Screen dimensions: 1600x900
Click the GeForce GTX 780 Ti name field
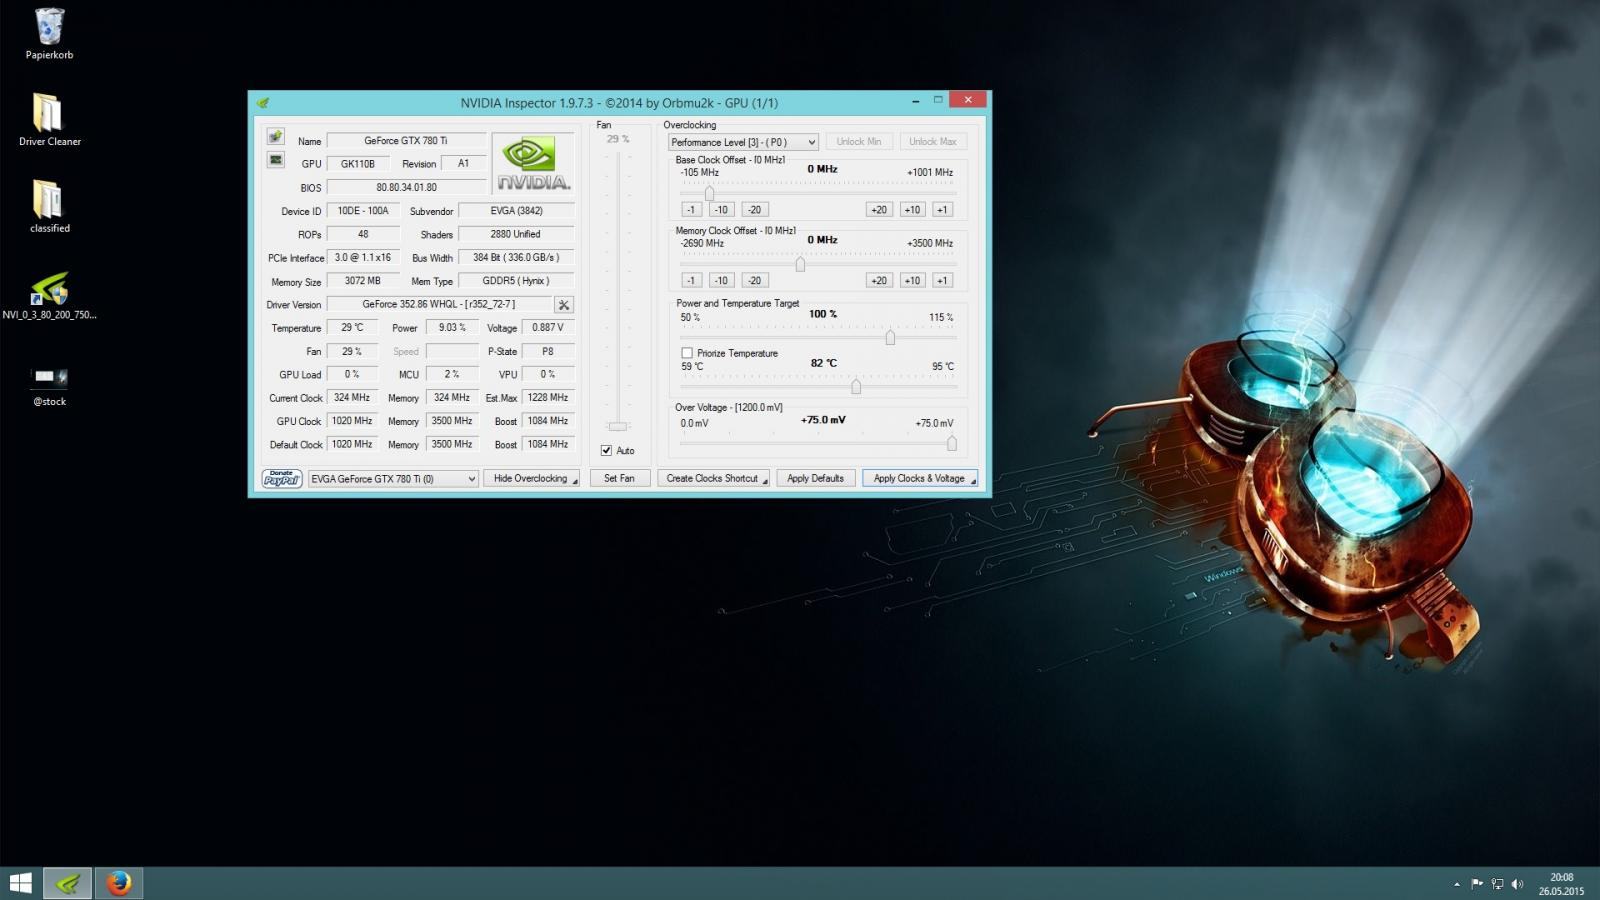click(406, 141)
